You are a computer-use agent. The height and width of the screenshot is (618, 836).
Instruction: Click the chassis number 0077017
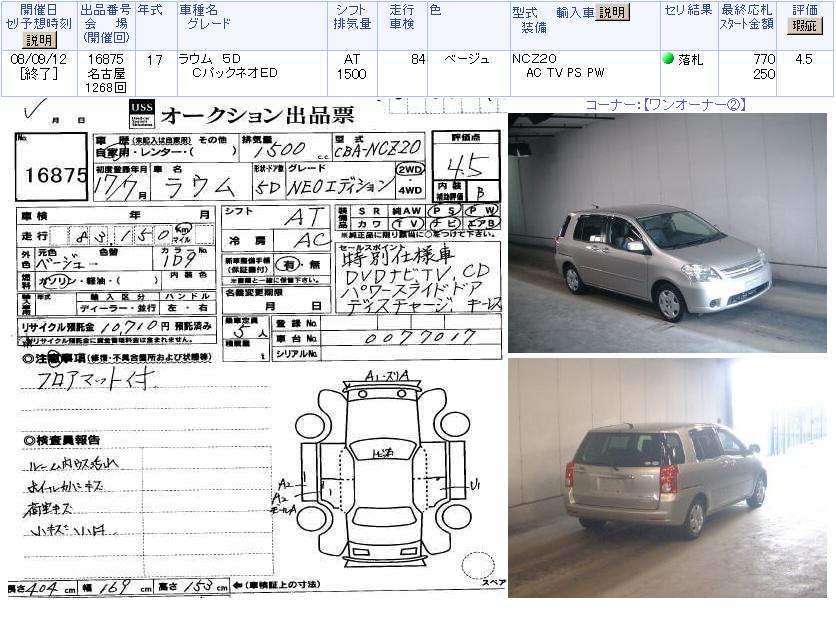point(420,338)
